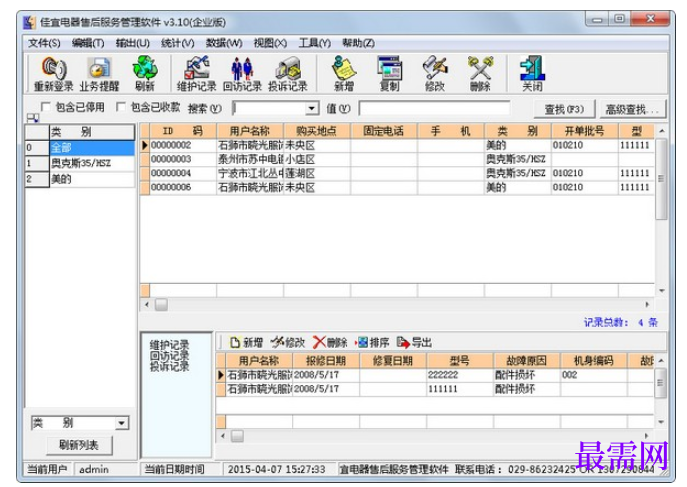Viewport: 687px width, 487px height.
Task: Select 回访记录 in lower left list
Action: coord(169,355)
